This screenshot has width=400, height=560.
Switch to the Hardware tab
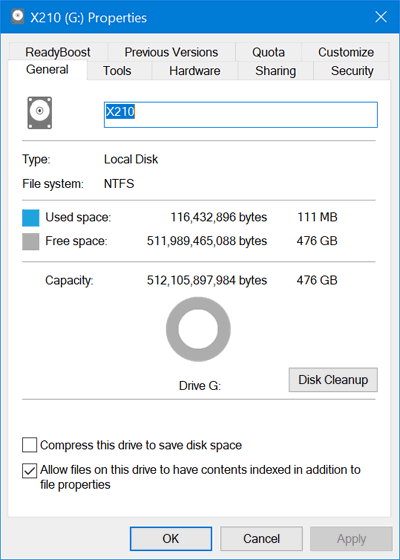pos(195,71)
